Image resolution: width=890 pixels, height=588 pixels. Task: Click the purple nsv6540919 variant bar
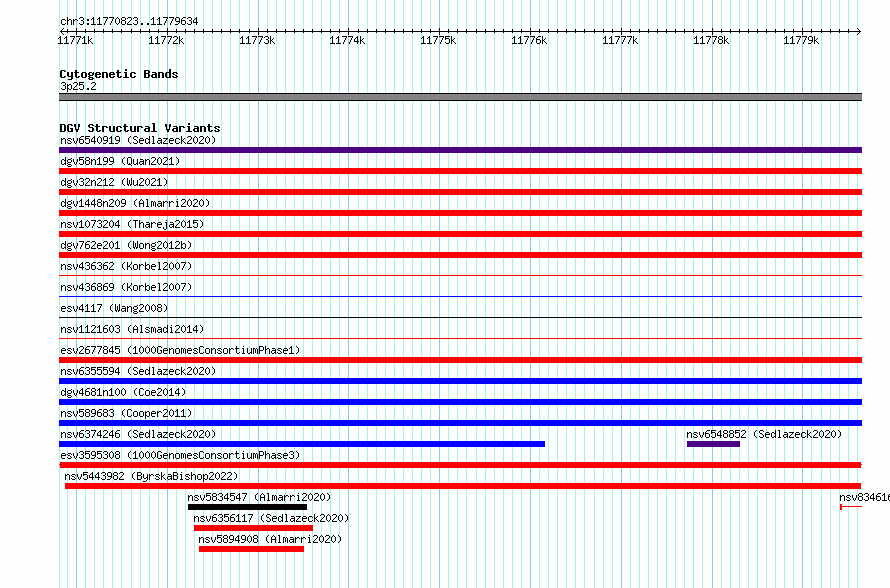[x=460, y=150]
